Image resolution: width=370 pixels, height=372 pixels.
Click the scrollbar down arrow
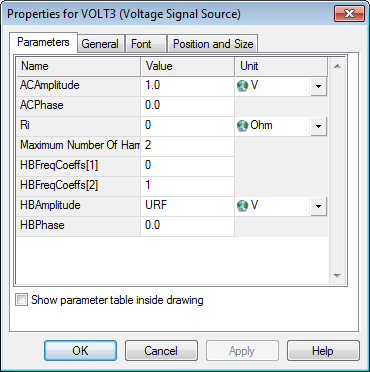click(337, 276)
